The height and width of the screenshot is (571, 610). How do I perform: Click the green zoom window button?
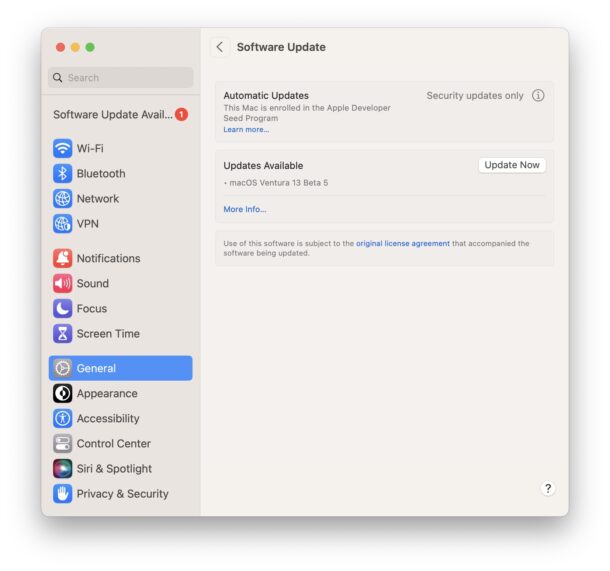tap(90, 47)
